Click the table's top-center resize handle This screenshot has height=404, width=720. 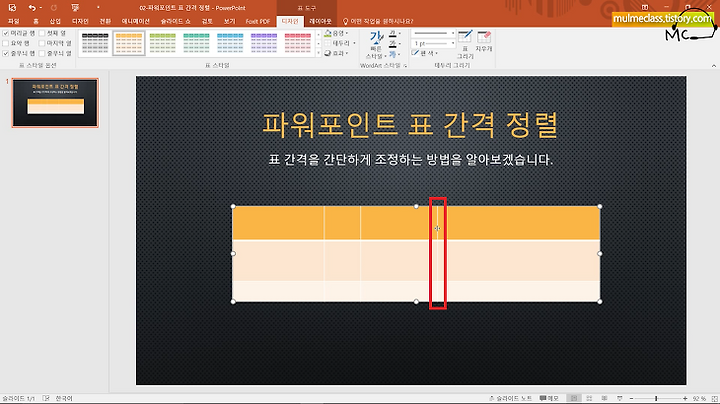coord(416,207)
